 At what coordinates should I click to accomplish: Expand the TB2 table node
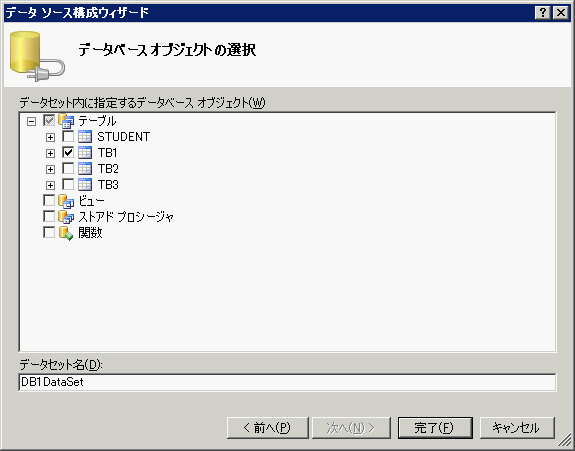(x=50, y=169)
